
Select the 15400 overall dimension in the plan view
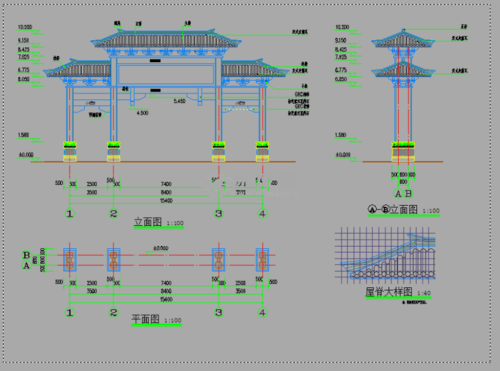[x=166, y=299]
